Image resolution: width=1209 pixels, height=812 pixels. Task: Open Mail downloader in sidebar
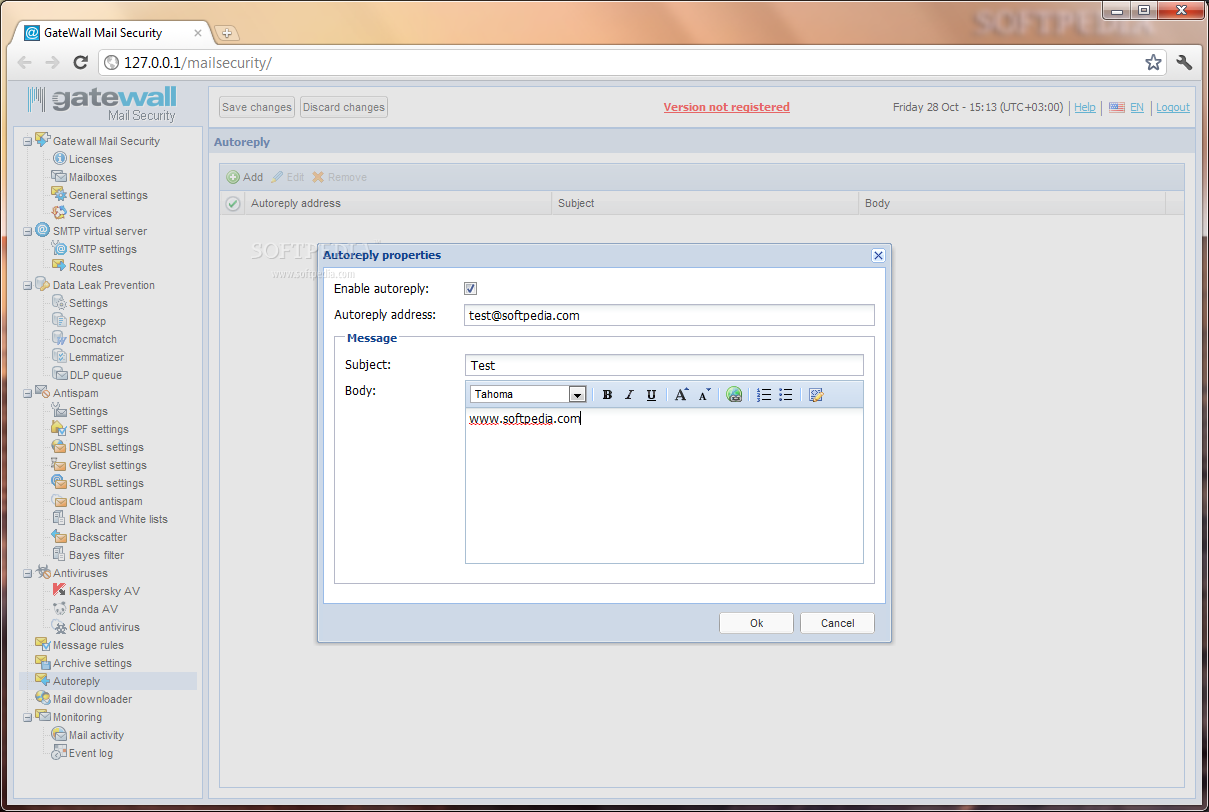click(x=92, y=699)
